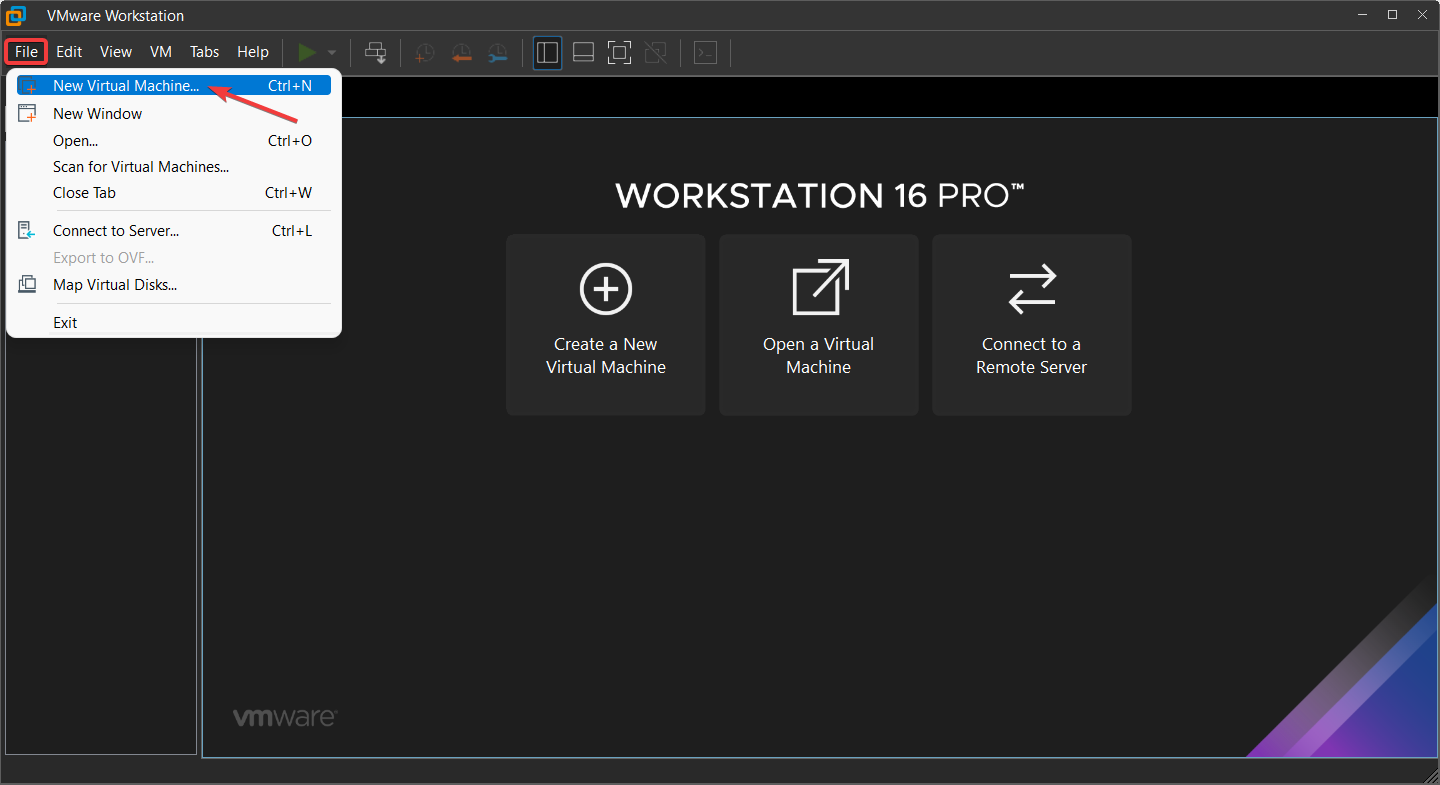This screenshot has height=785, width=1440.
Task: Click the revert to snapshot icon
Action: click(461, 52)
